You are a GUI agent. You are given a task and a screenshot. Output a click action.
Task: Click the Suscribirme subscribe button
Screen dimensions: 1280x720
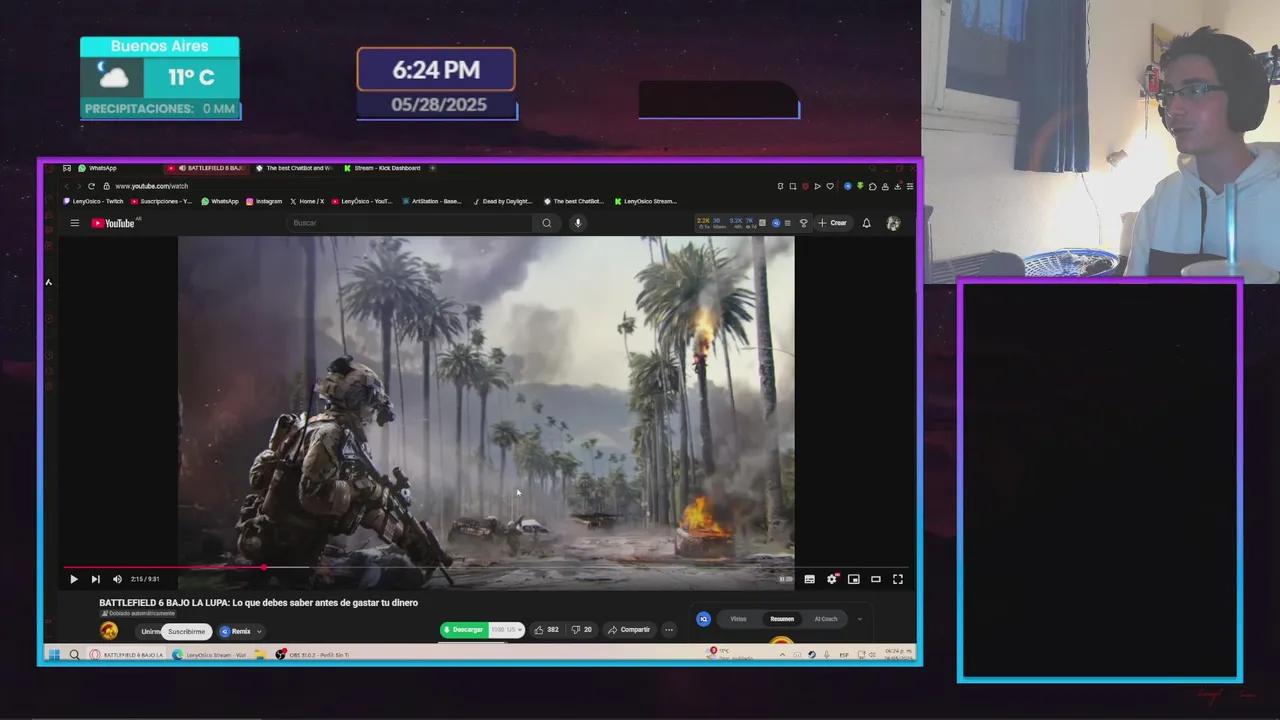(x=186, y=631)
